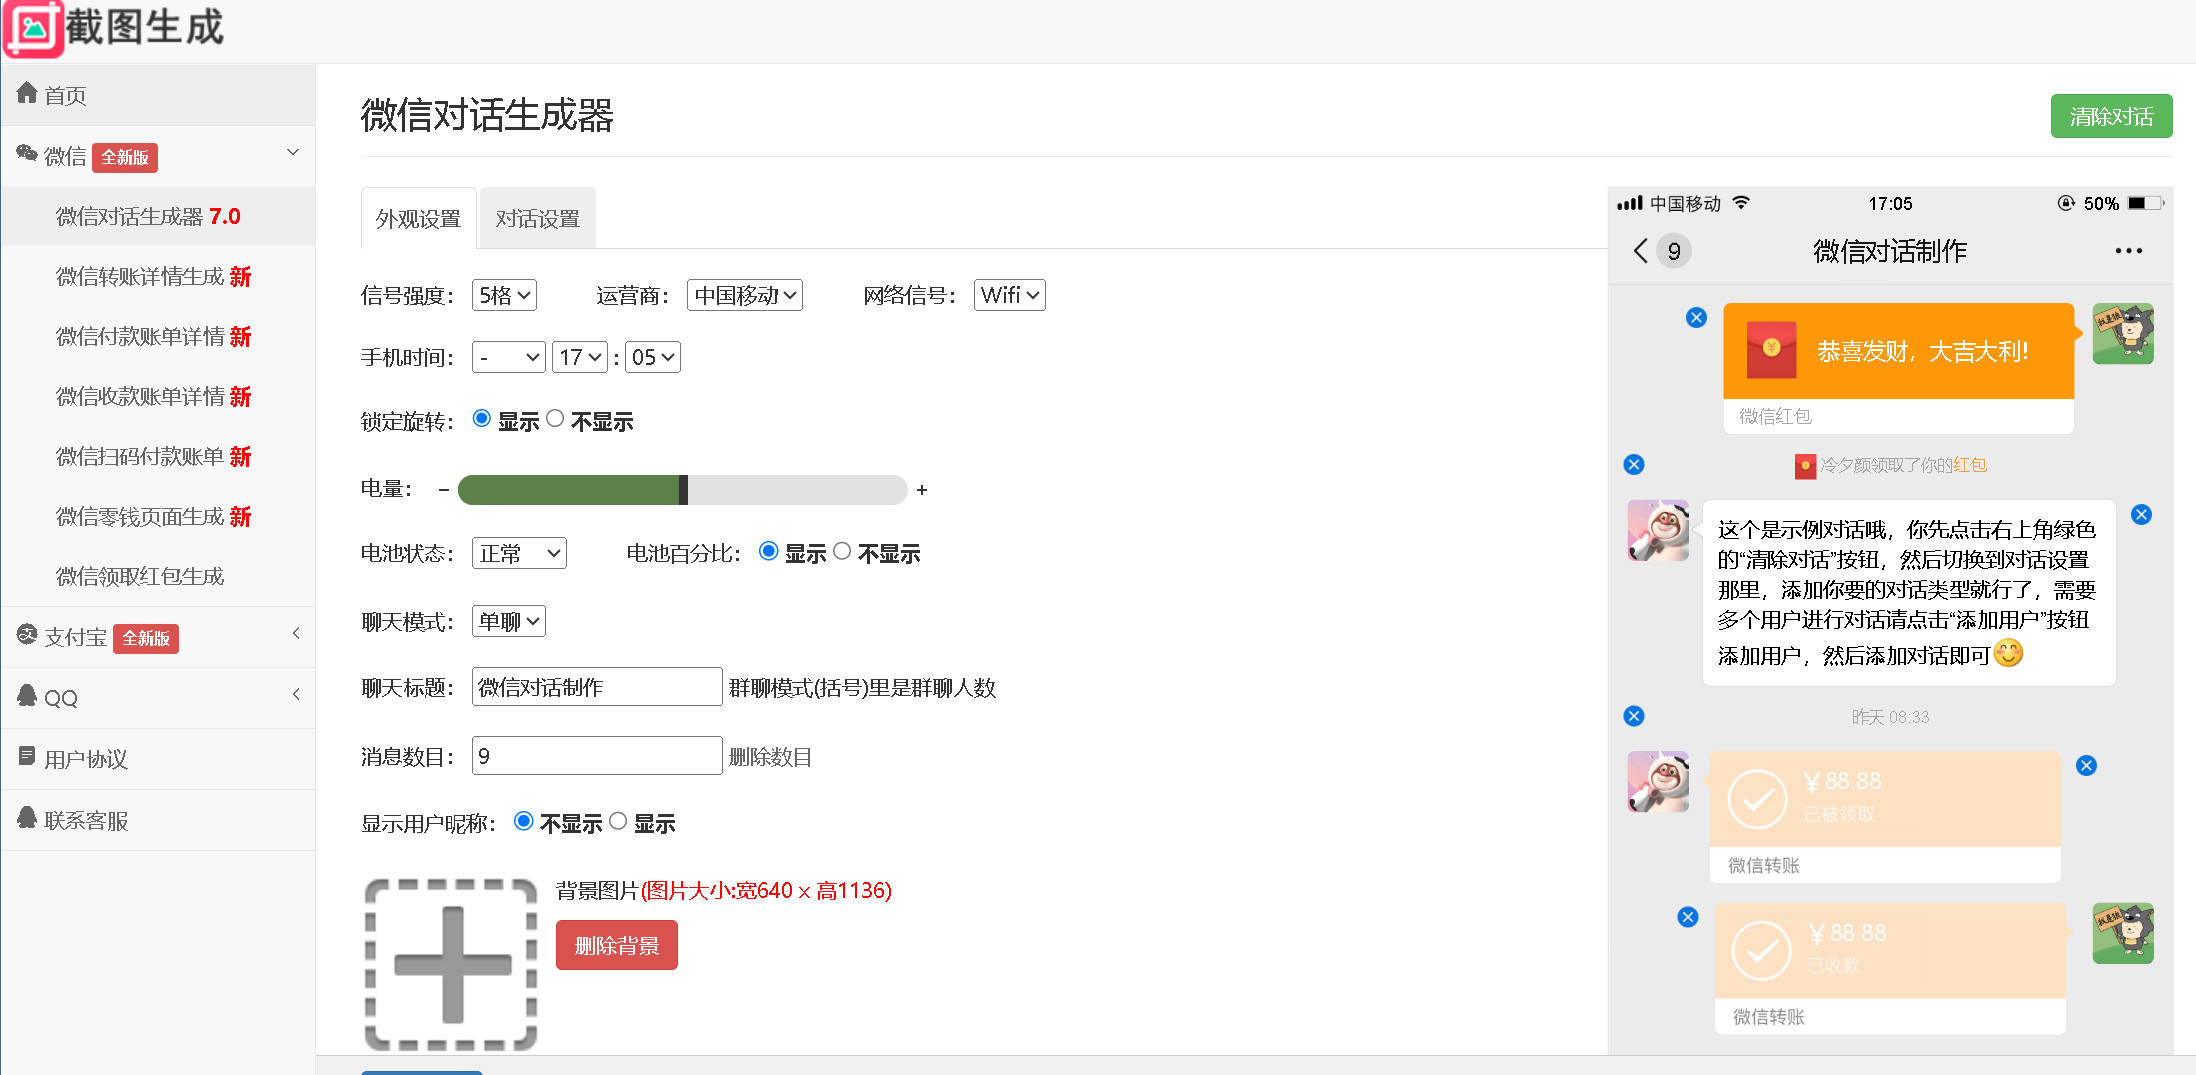This screenshot has width=2196, height=1075.
Task: Click the battery plus icon to increase charge
Action: point(922,490)
